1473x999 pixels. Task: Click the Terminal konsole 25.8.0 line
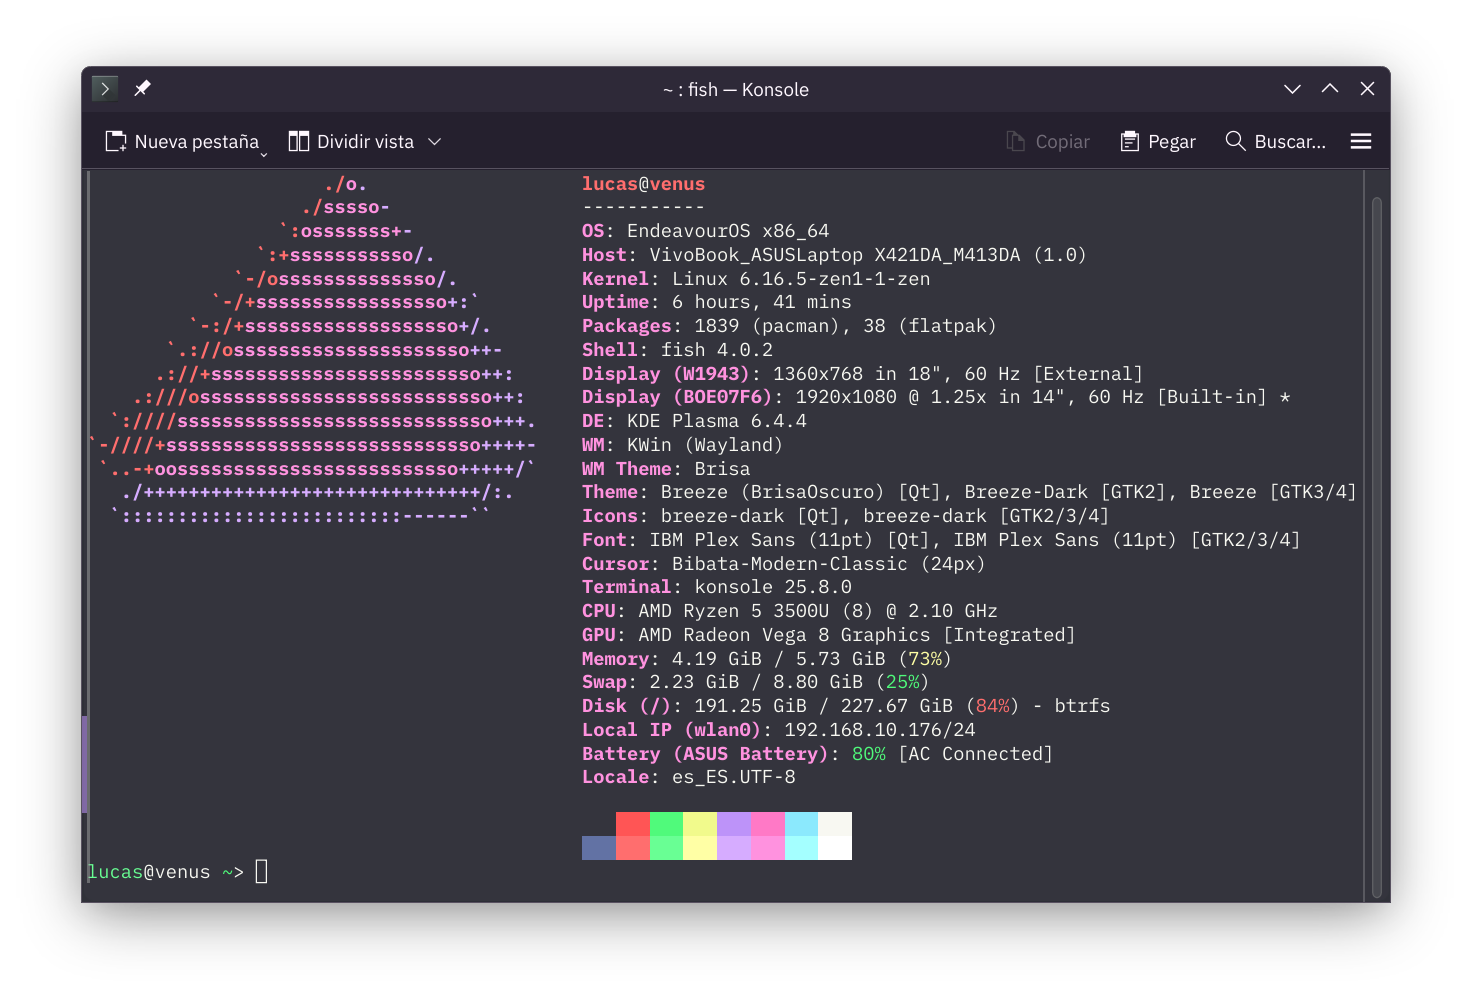[x=717, y=587]
